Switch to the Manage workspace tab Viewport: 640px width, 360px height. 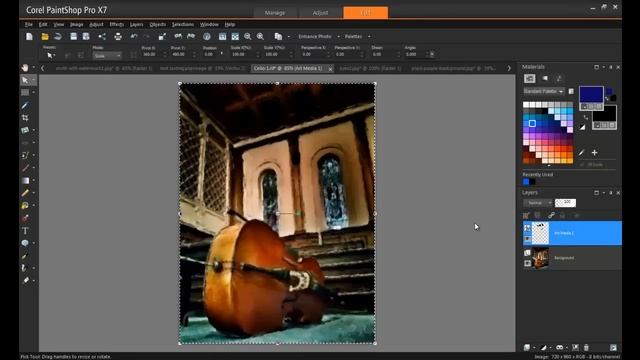[275, 13]
